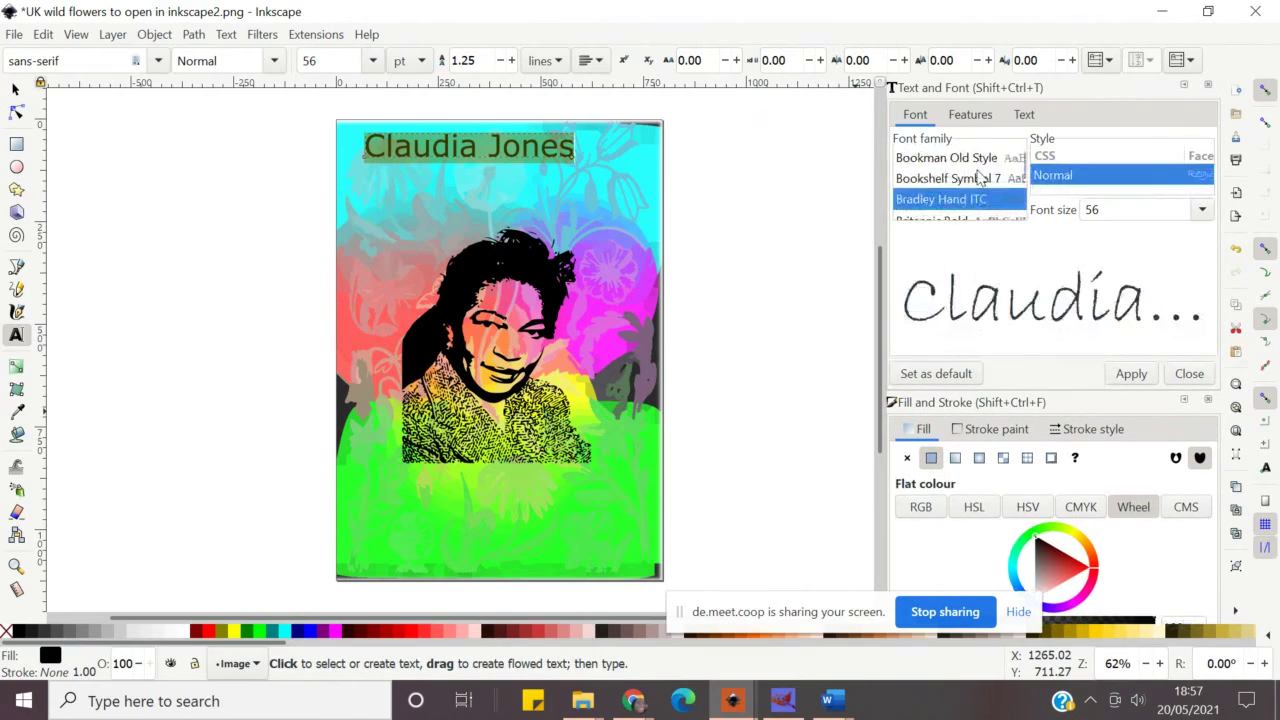Activate the Text tool

[16, 335]
